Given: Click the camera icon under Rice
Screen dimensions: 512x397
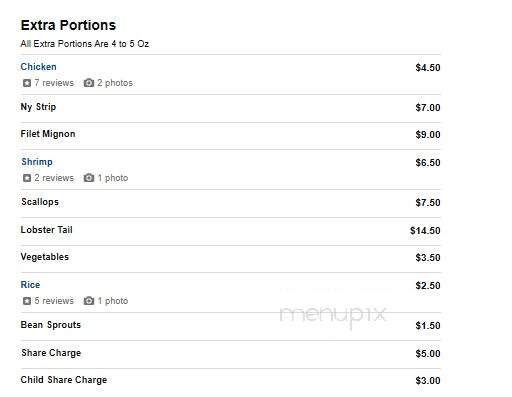Looking at the screenshot, I should click(89, 301).
